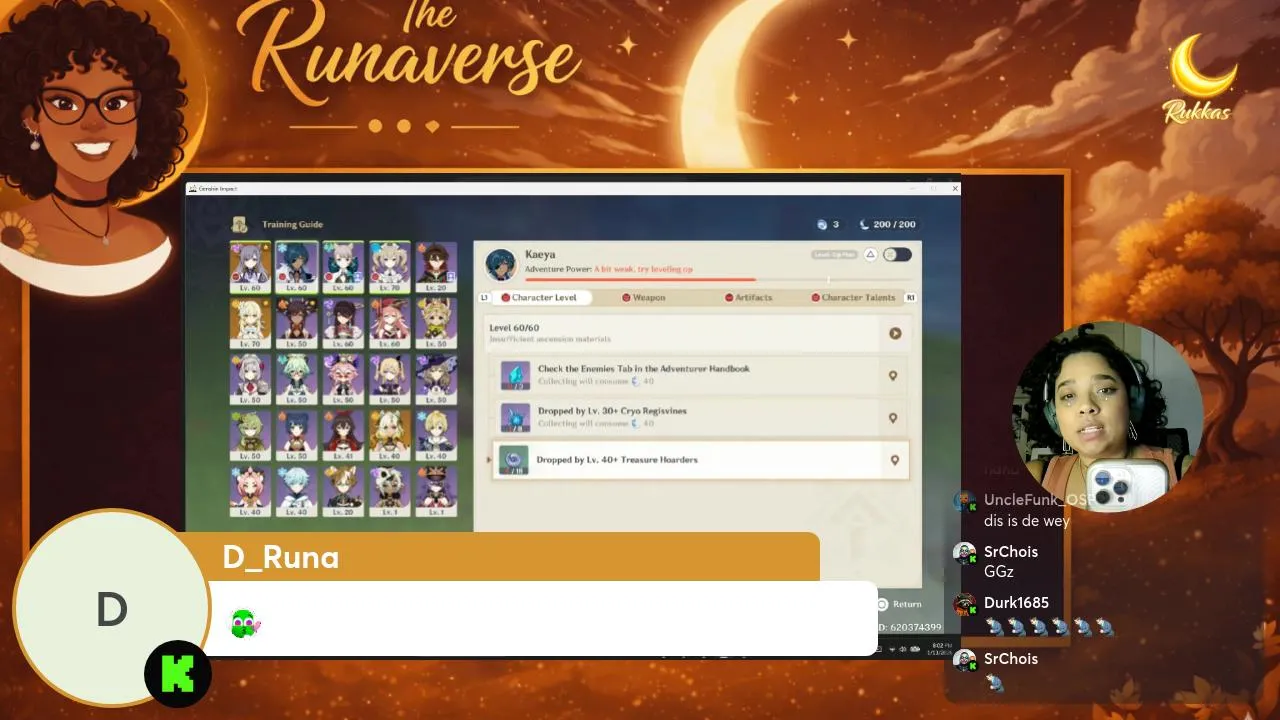Click the Cryo Regisvine drop material icon
The width and height of the screenshot is (1280, 720).
516,418
